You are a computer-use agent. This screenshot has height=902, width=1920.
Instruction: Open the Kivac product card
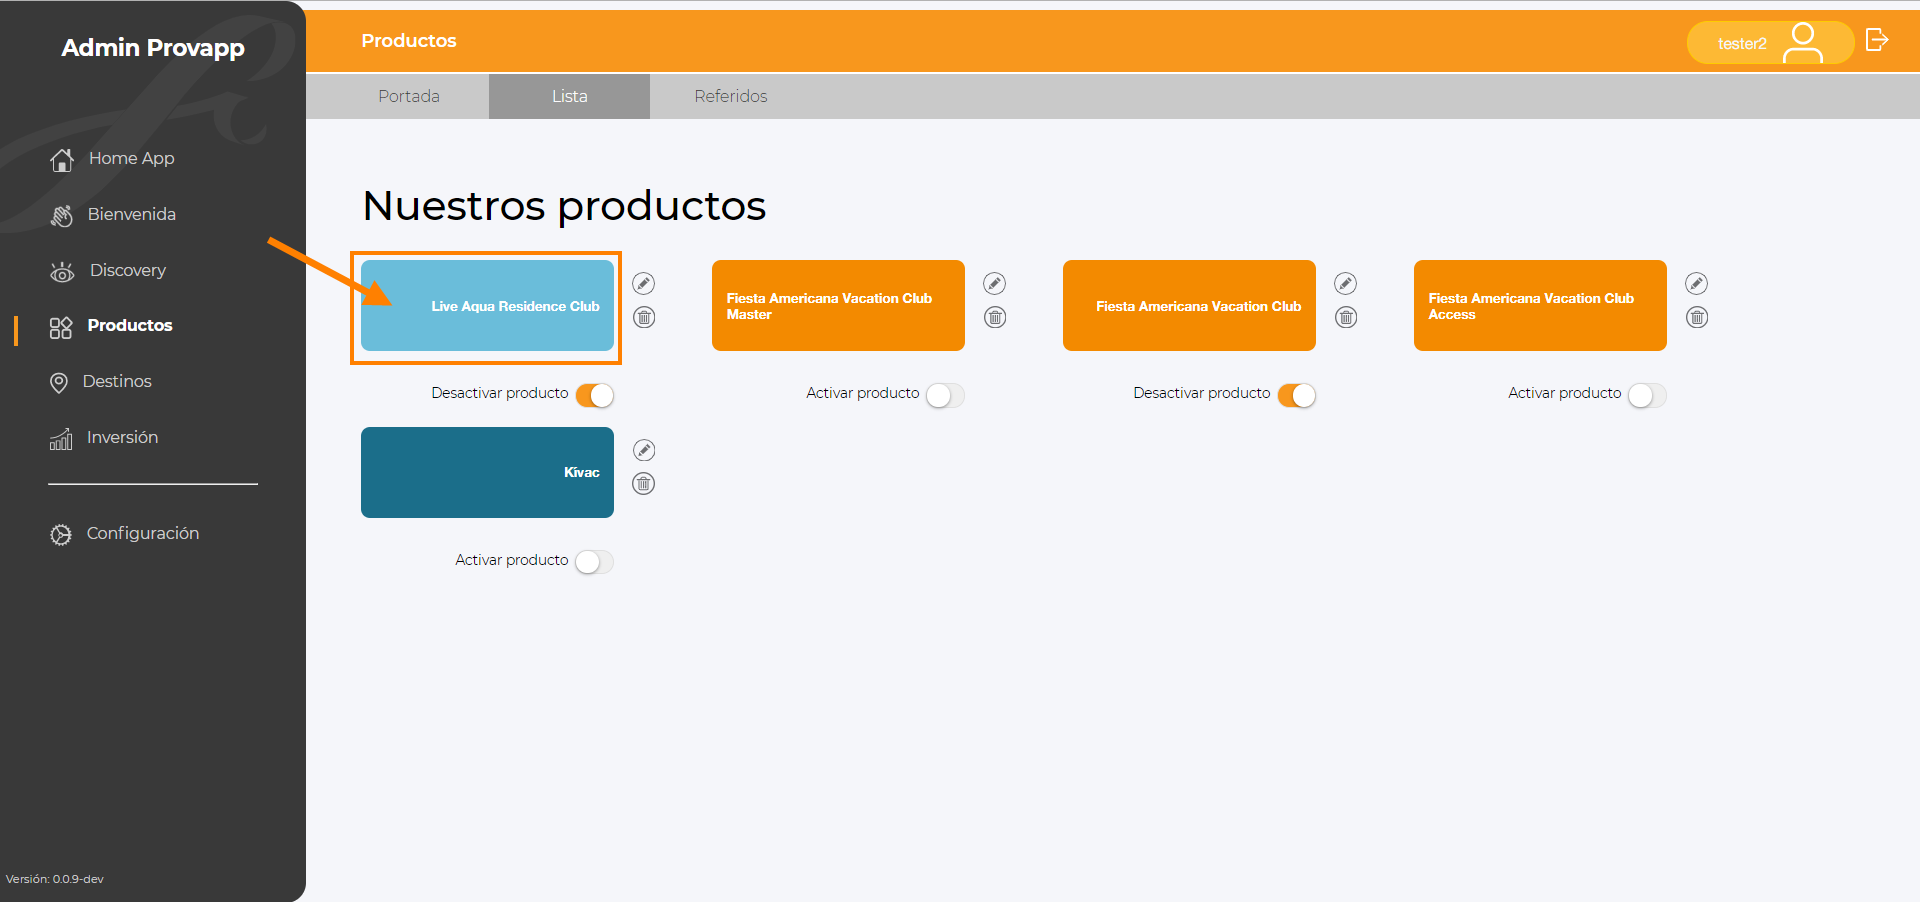click(x=487, y=472)
